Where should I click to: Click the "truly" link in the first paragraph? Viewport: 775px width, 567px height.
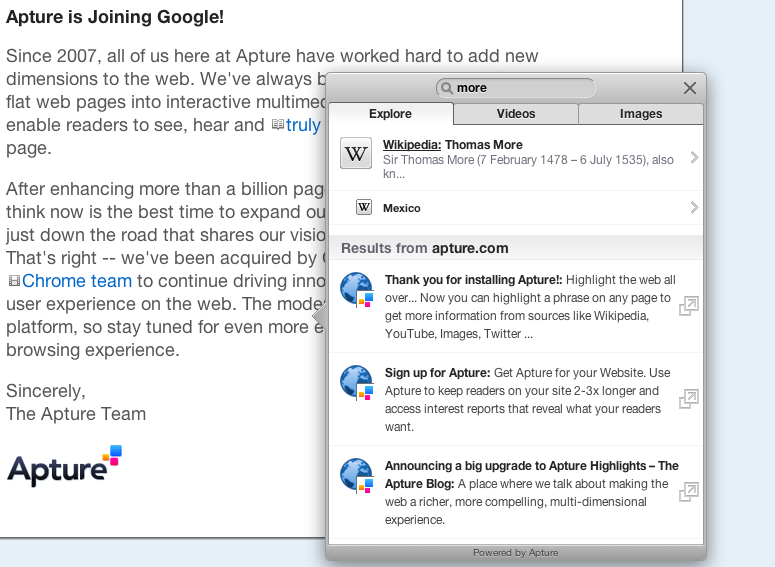pos(303,125)
